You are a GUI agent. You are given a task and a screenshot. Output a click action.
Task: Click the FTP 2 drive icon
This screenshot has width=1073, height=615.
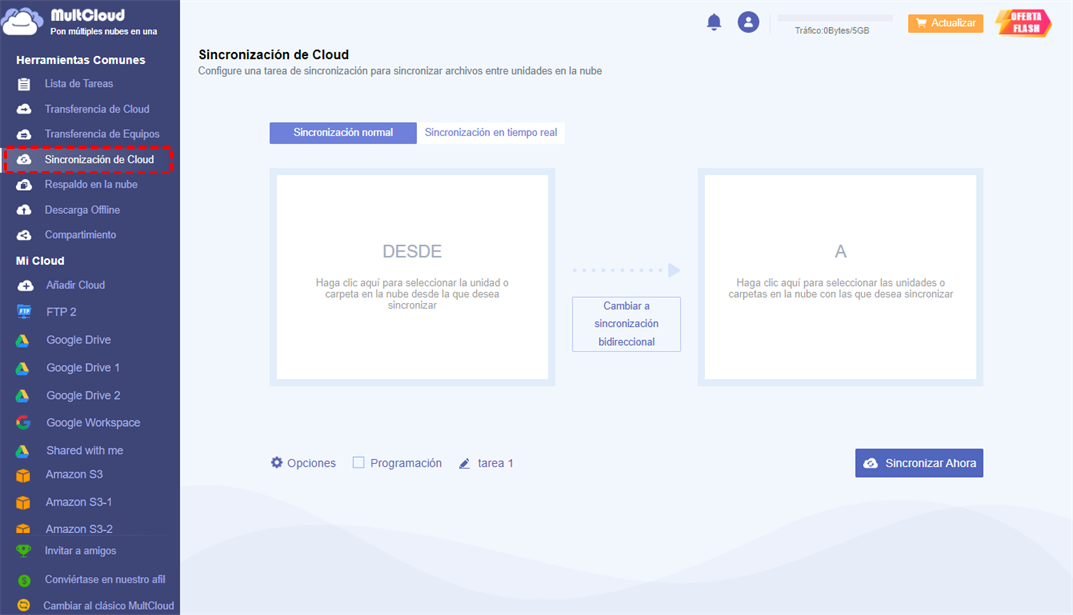(24, 312)
